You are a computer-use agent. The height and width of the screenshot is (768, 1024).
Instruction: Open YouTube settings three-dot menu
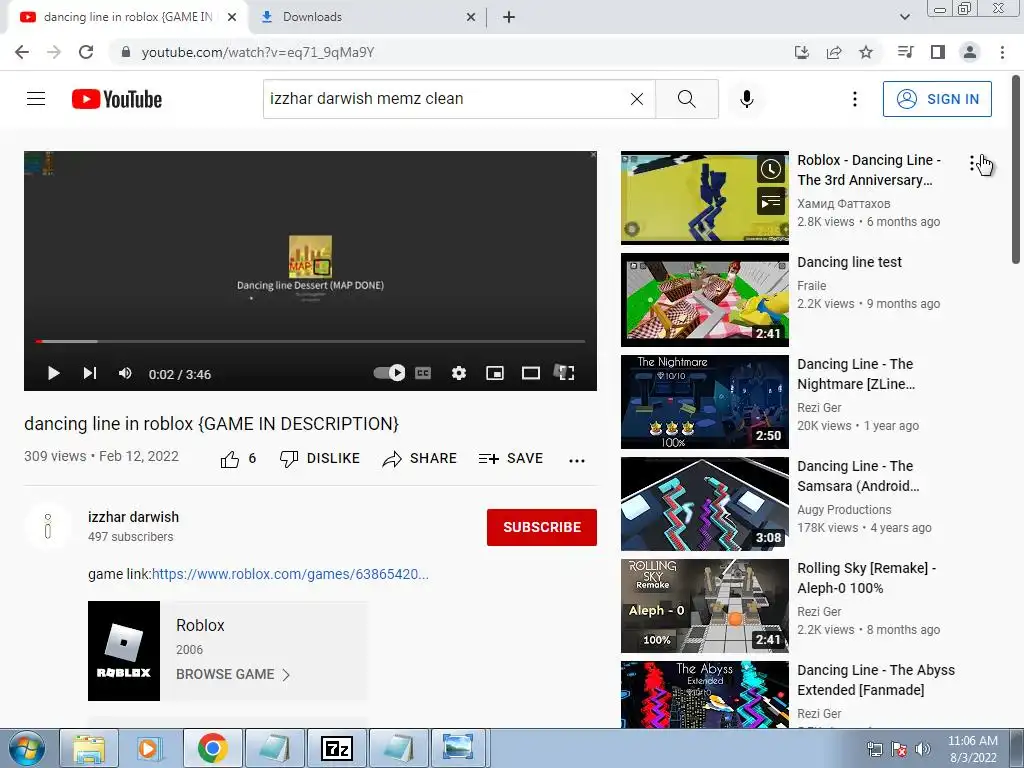click(x=854, y=99)
